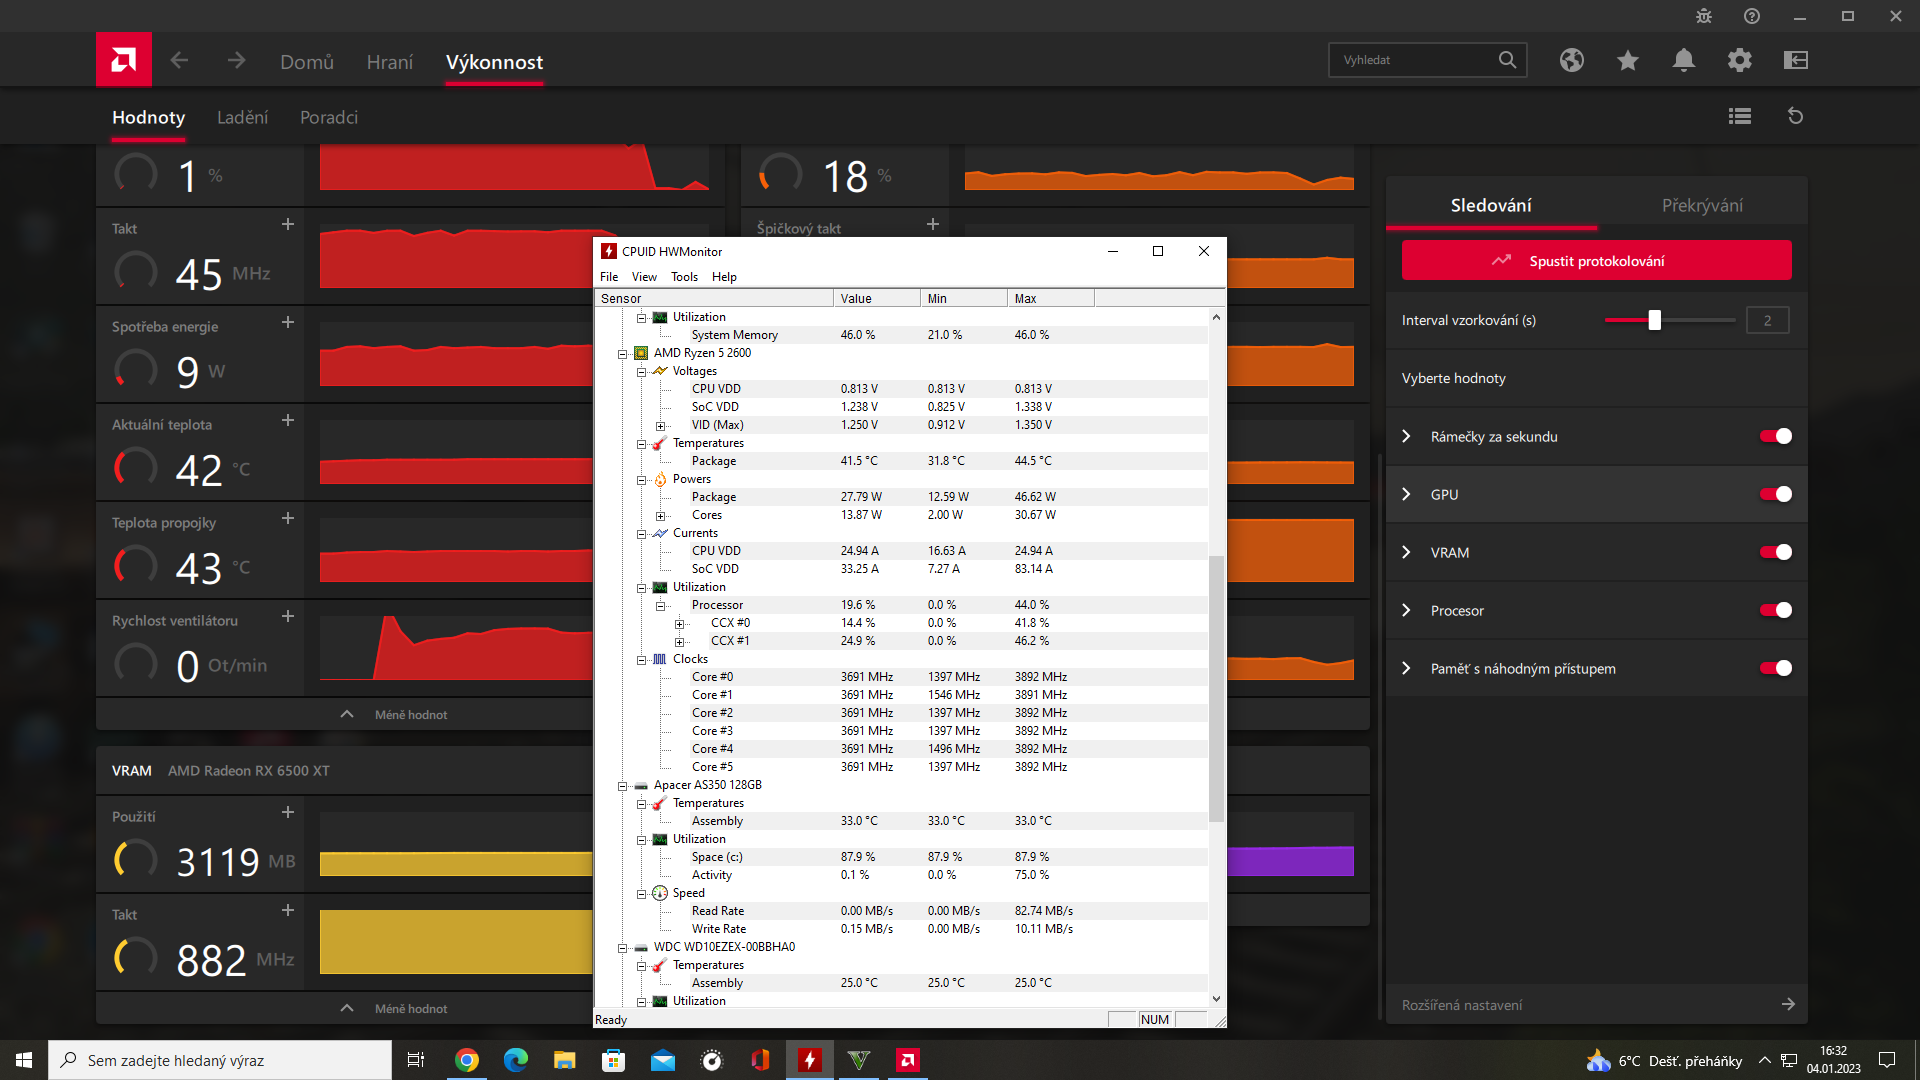Toggle Rámečky za sekundu switch
The width and height of the screenshot is (1920, 1080).
[x=1776, y=436]
